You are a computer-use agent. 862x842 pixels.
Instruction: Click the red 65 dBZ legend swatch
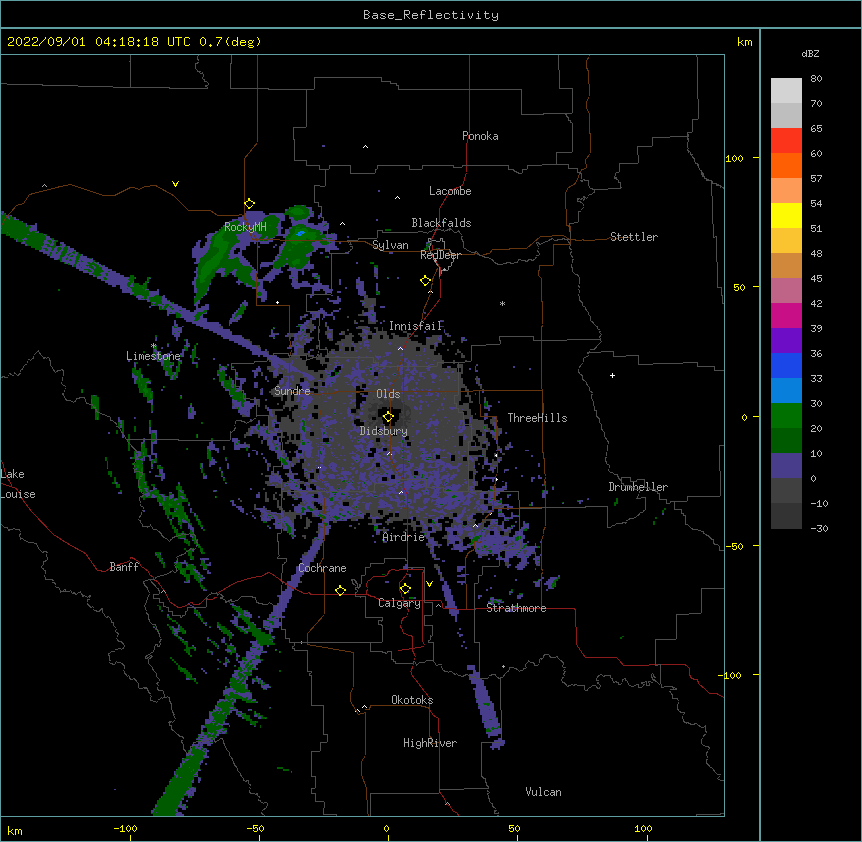pos(786,141)
